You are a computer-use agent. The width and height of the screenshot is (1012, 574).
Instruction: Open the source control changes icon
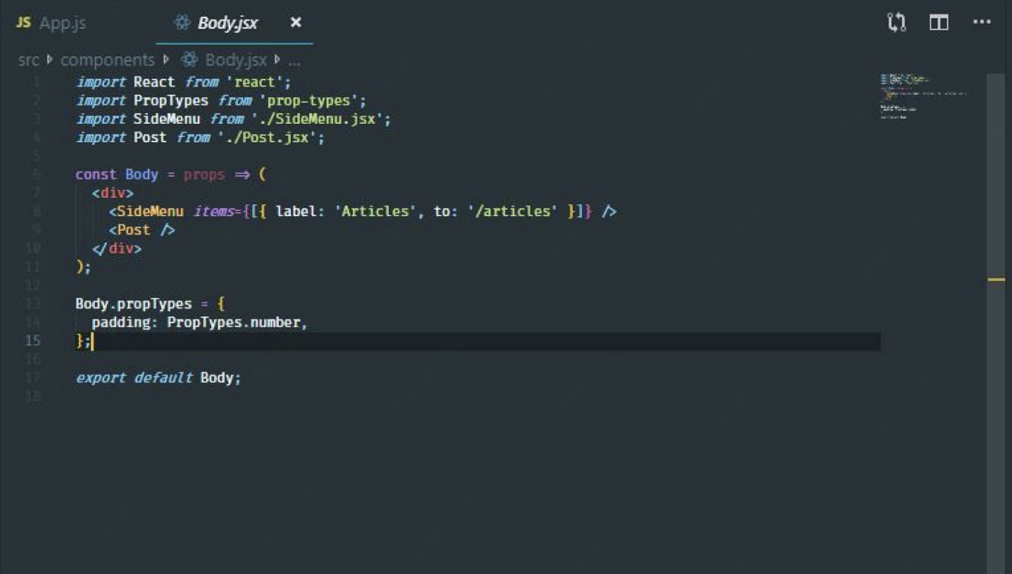click(x=896, y=23)
